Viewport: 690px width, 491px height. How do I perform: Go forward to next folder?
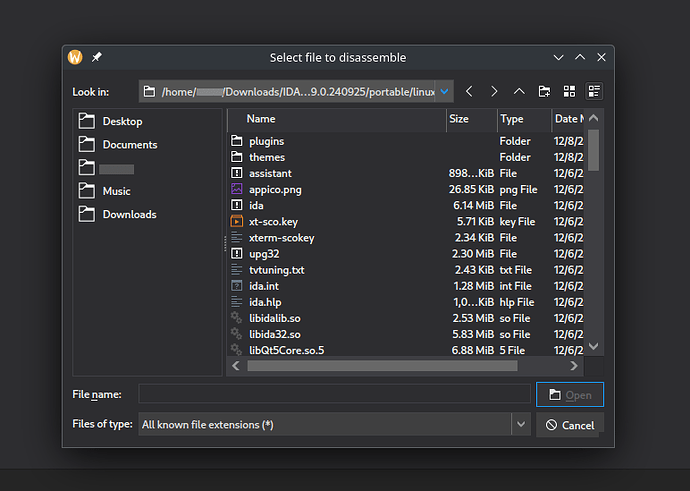[x=494, y=92]
